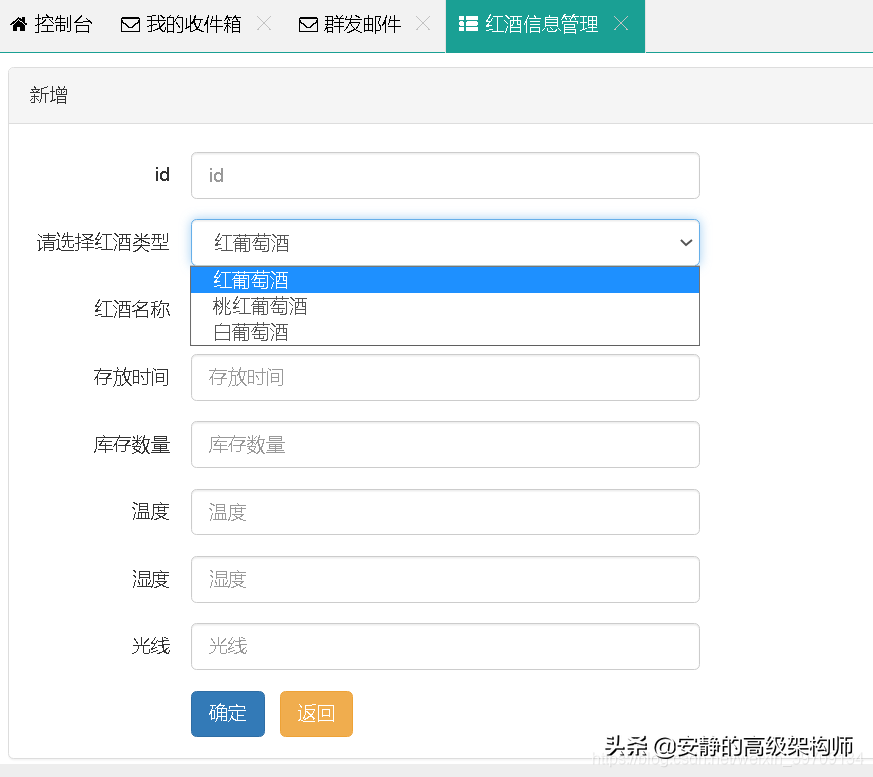
Task: Click the envelope icon beside 群发邮件
Action: [x=308, y=25]
